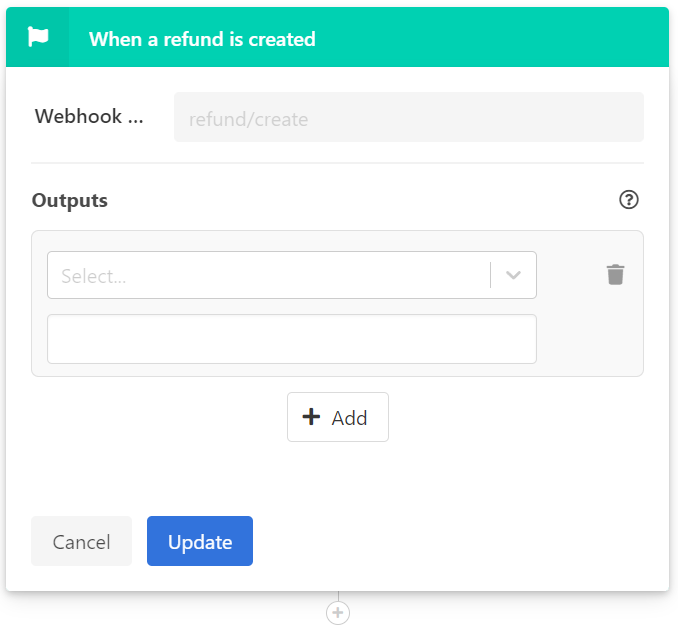This screenshot has height=627, width=678.
Task: Click the Select... placeholder text
Action: [93, 276]
